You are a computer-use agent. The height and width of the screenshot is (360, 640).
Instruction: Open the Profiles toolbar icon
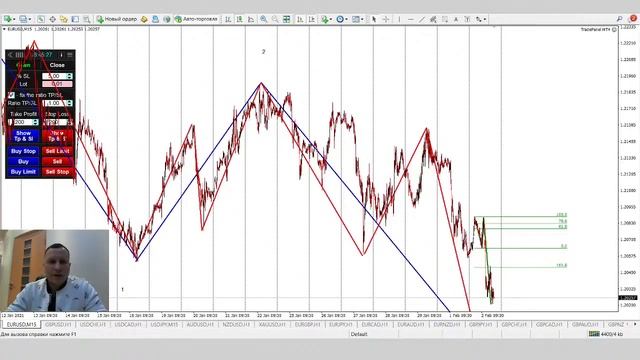point(23,19)
